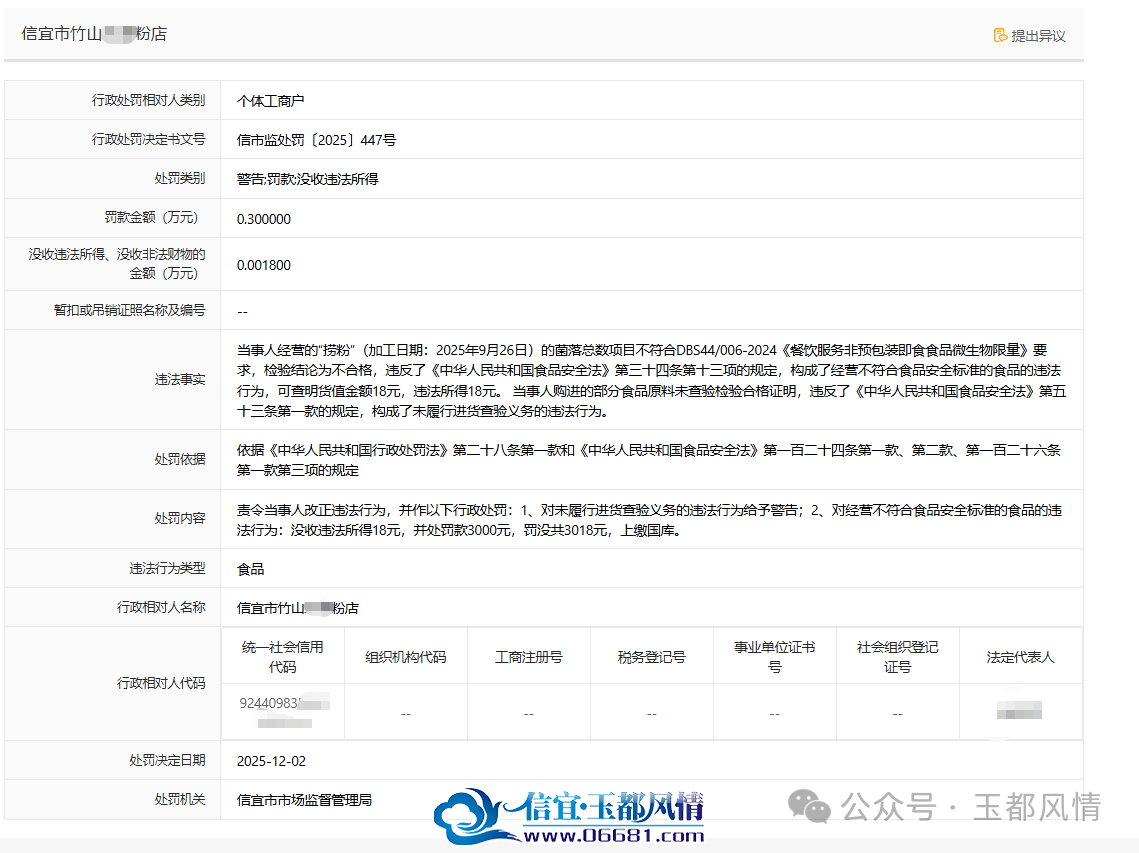The image size is (1139, 853).
Task: Select the text starting 责令当事人改正违法行为
Action: (x=649, y=520)
